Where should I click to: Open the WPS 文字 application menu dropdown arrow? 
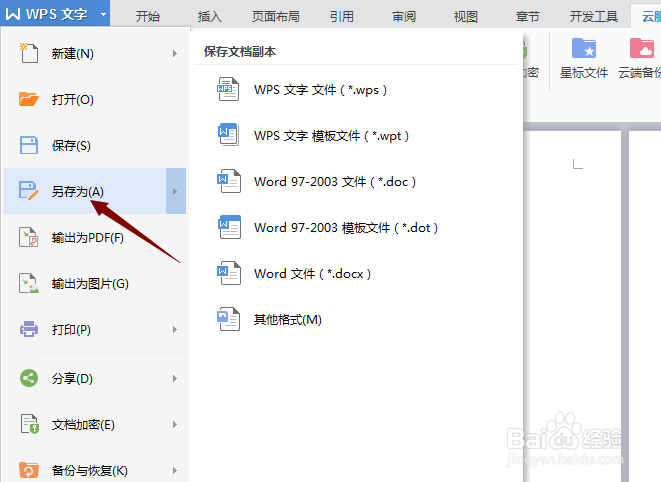pos(103,14)
